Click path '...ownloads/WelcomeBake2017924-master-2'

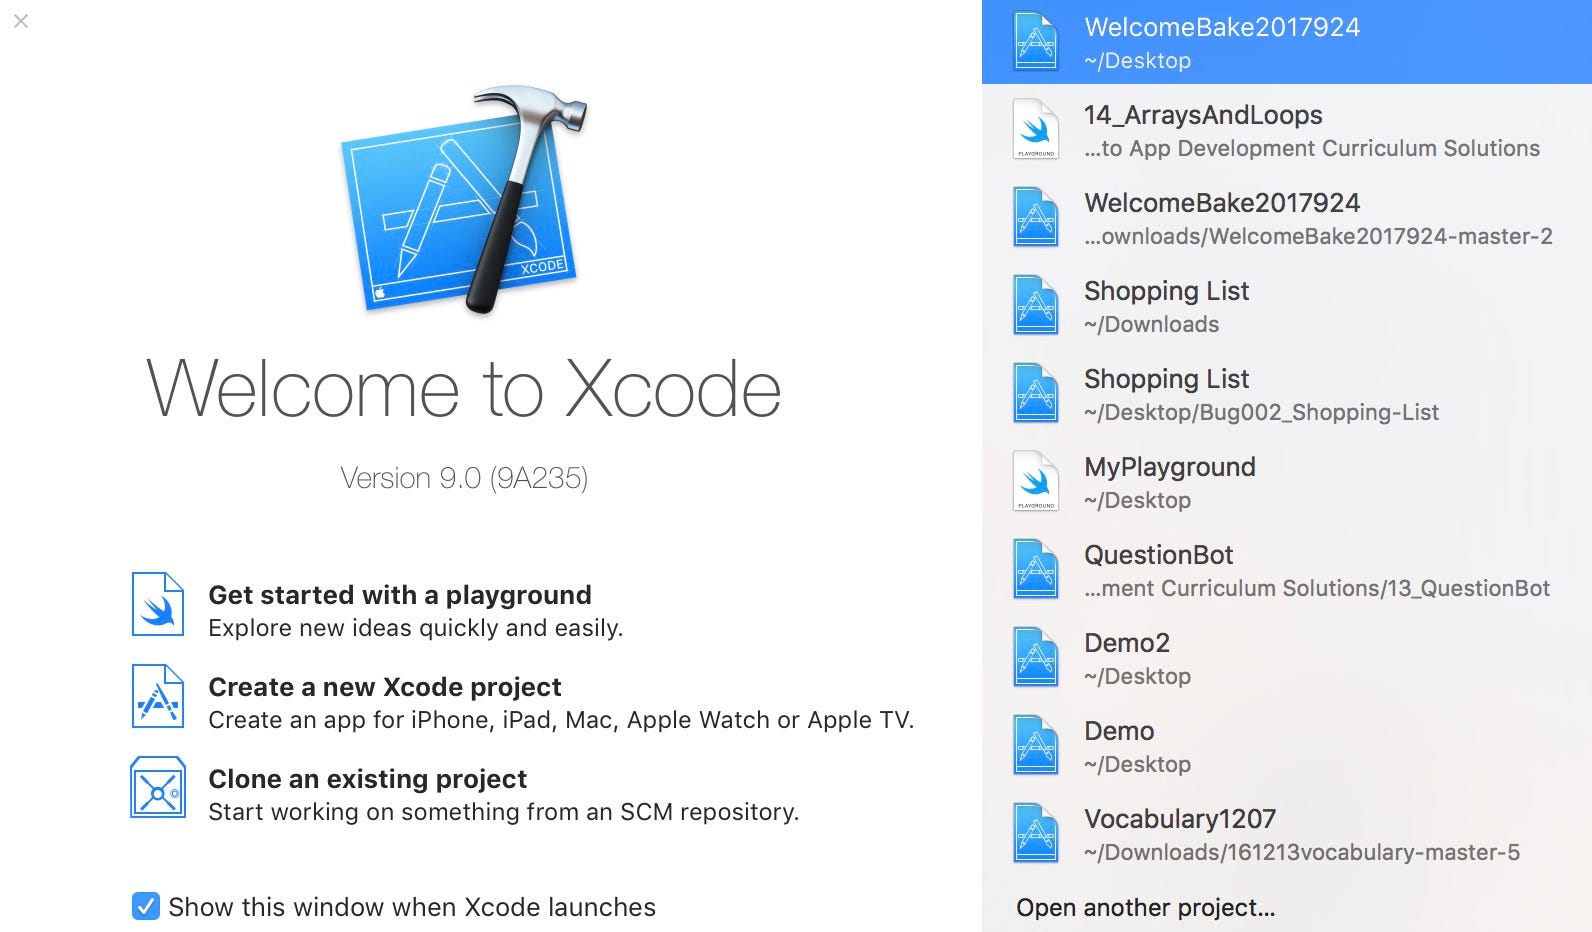(1319, 236)
